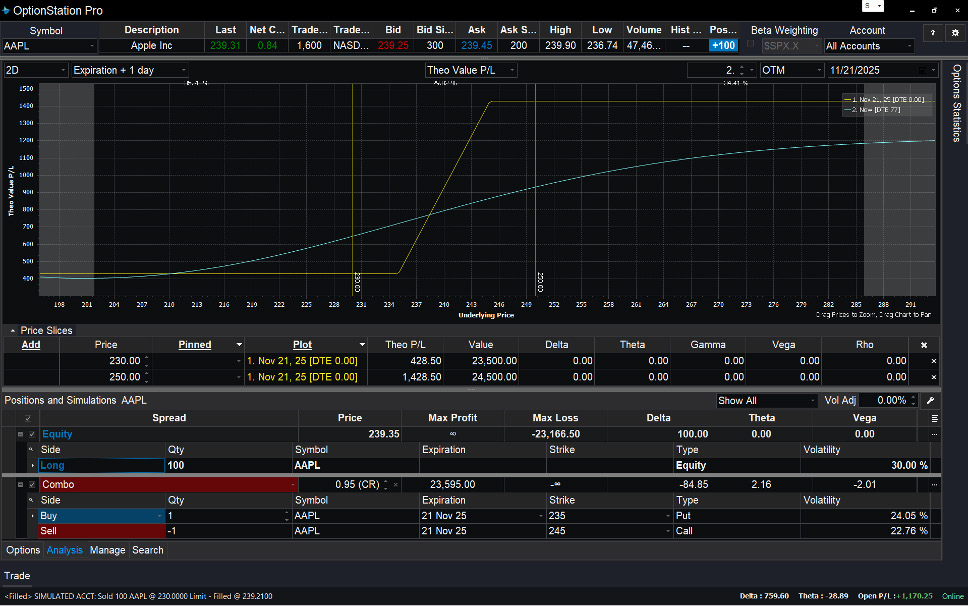Image resolution: width=968 pixels, height=606 pixels.
Task: Click the help question mark icon
Action: [x=932, y=33]
